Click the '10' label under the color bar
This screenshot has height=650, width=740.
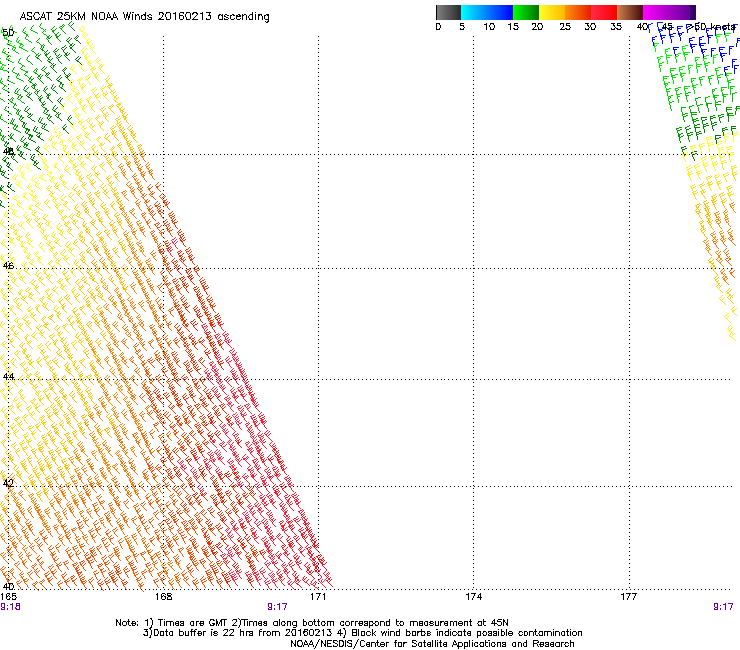click(x=489, y=27)
